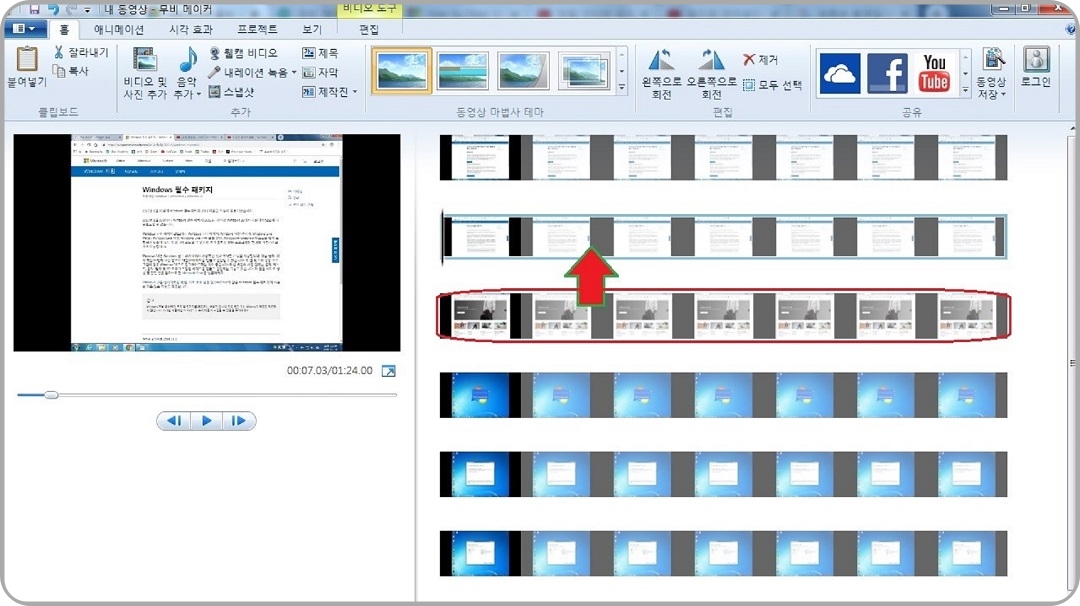Viewport: 1080px width, 606px height.
Task: Click the Snapshot (스냅샷) button
Action: point(231,92)
